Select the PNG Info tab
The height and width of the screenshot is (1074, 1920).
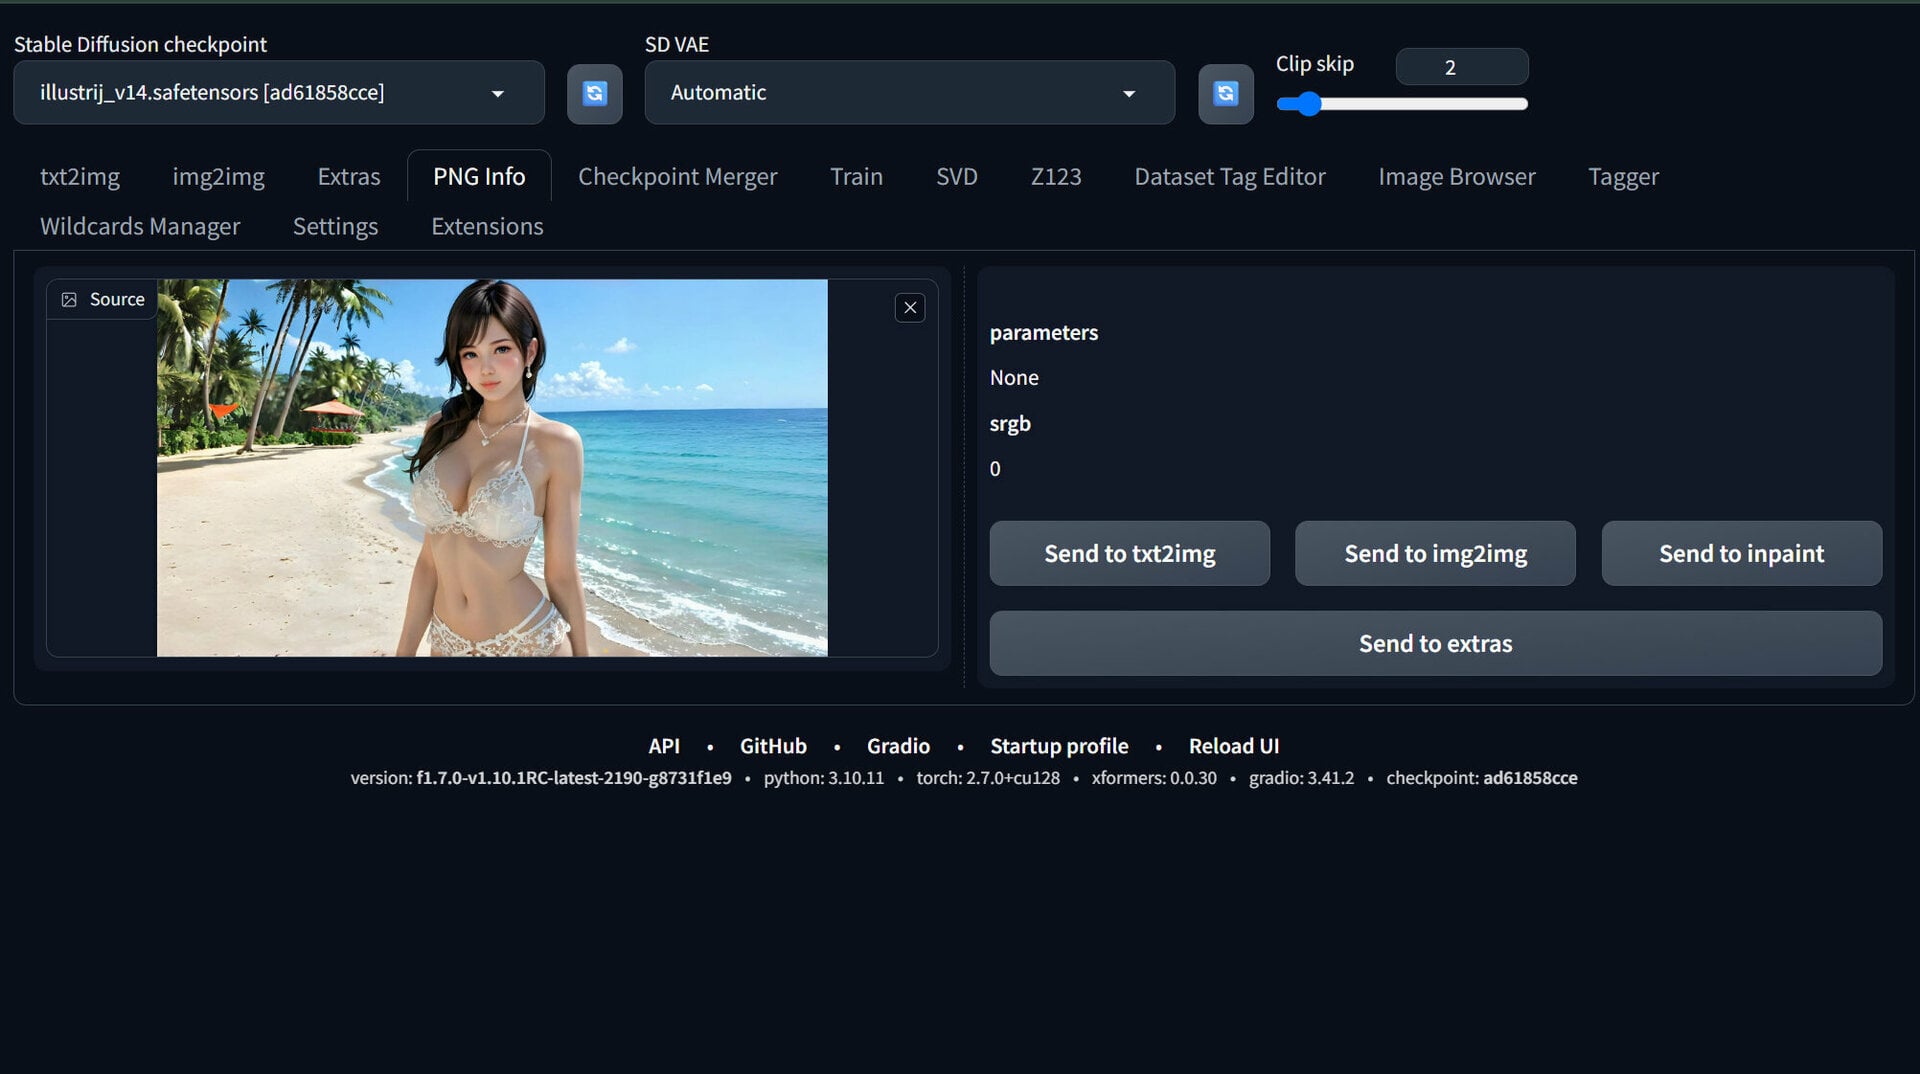click(479, 177)
